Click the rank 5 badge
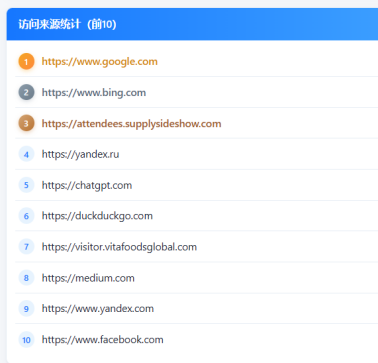 (26, 185)
